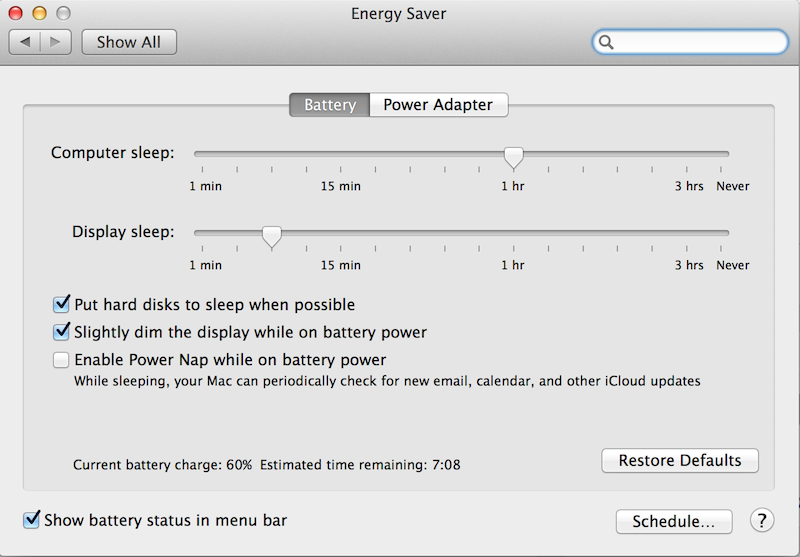Disable Put hard disks to sleep
Screen dimensions: 800x557
click(62, 304)
